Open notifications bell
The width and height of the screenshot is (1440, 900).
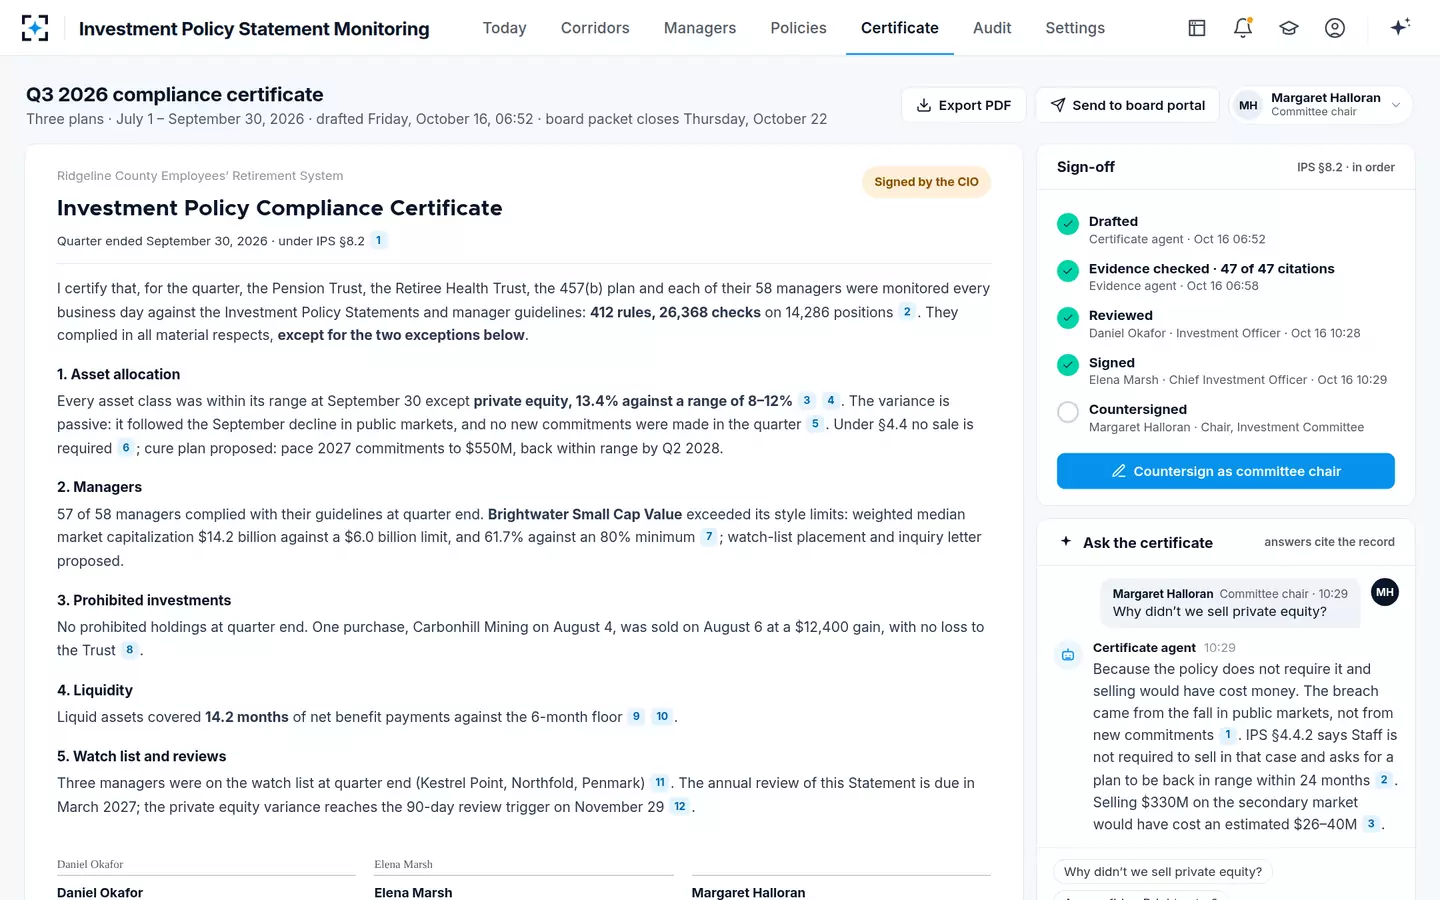pyautogui.click(x=1243, y=28)
